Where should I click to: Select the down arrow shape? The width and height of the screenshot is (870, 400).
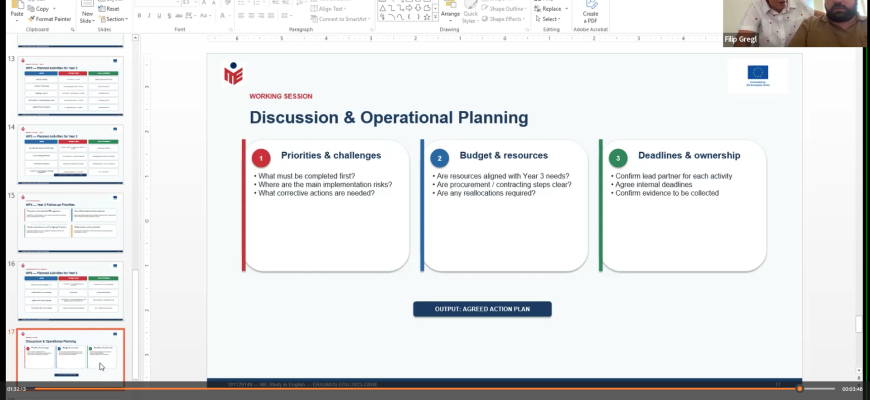[418, 8]
